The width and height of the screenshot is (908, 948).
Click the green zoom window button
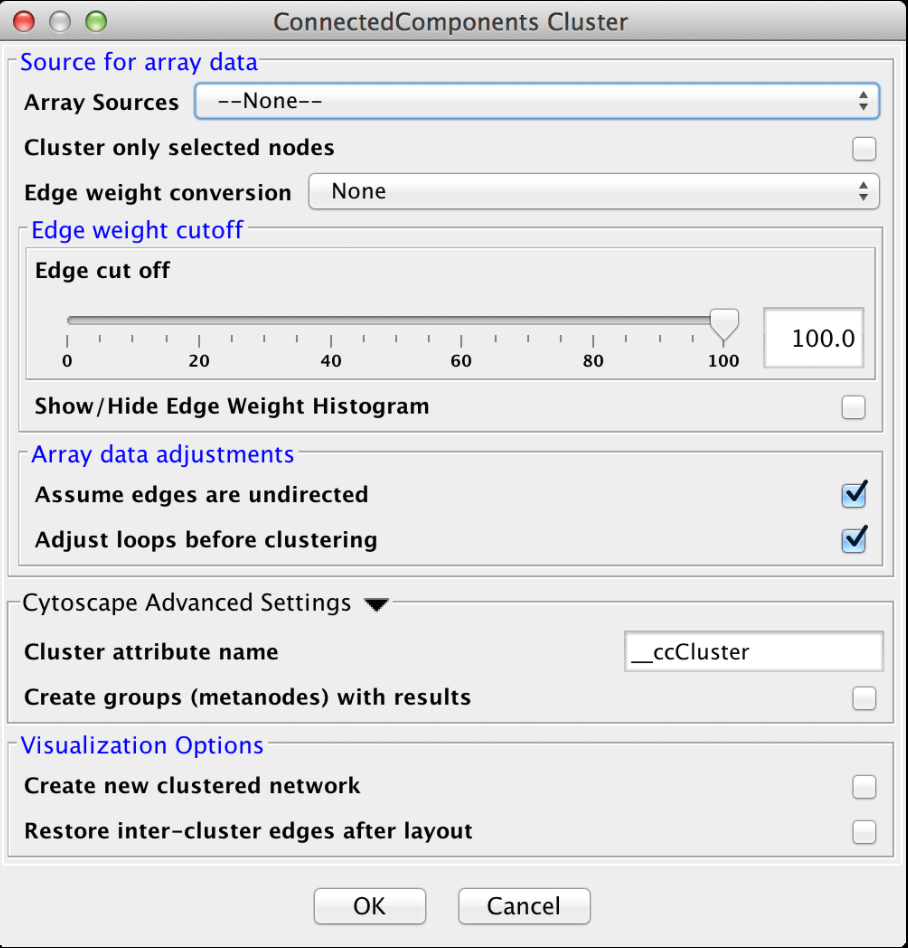coord(96,21)
